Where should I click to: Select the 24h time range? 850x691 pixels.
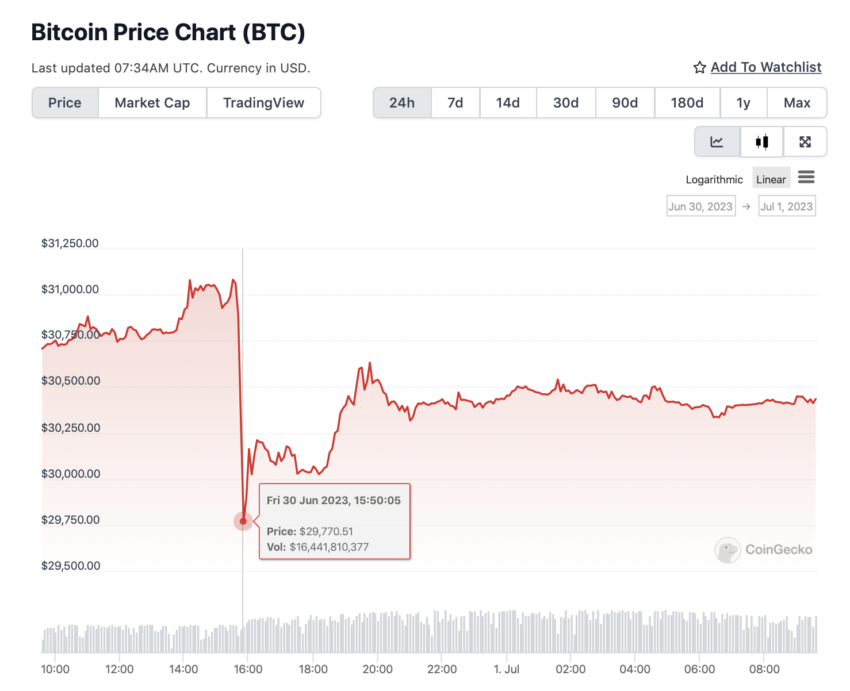402,102
